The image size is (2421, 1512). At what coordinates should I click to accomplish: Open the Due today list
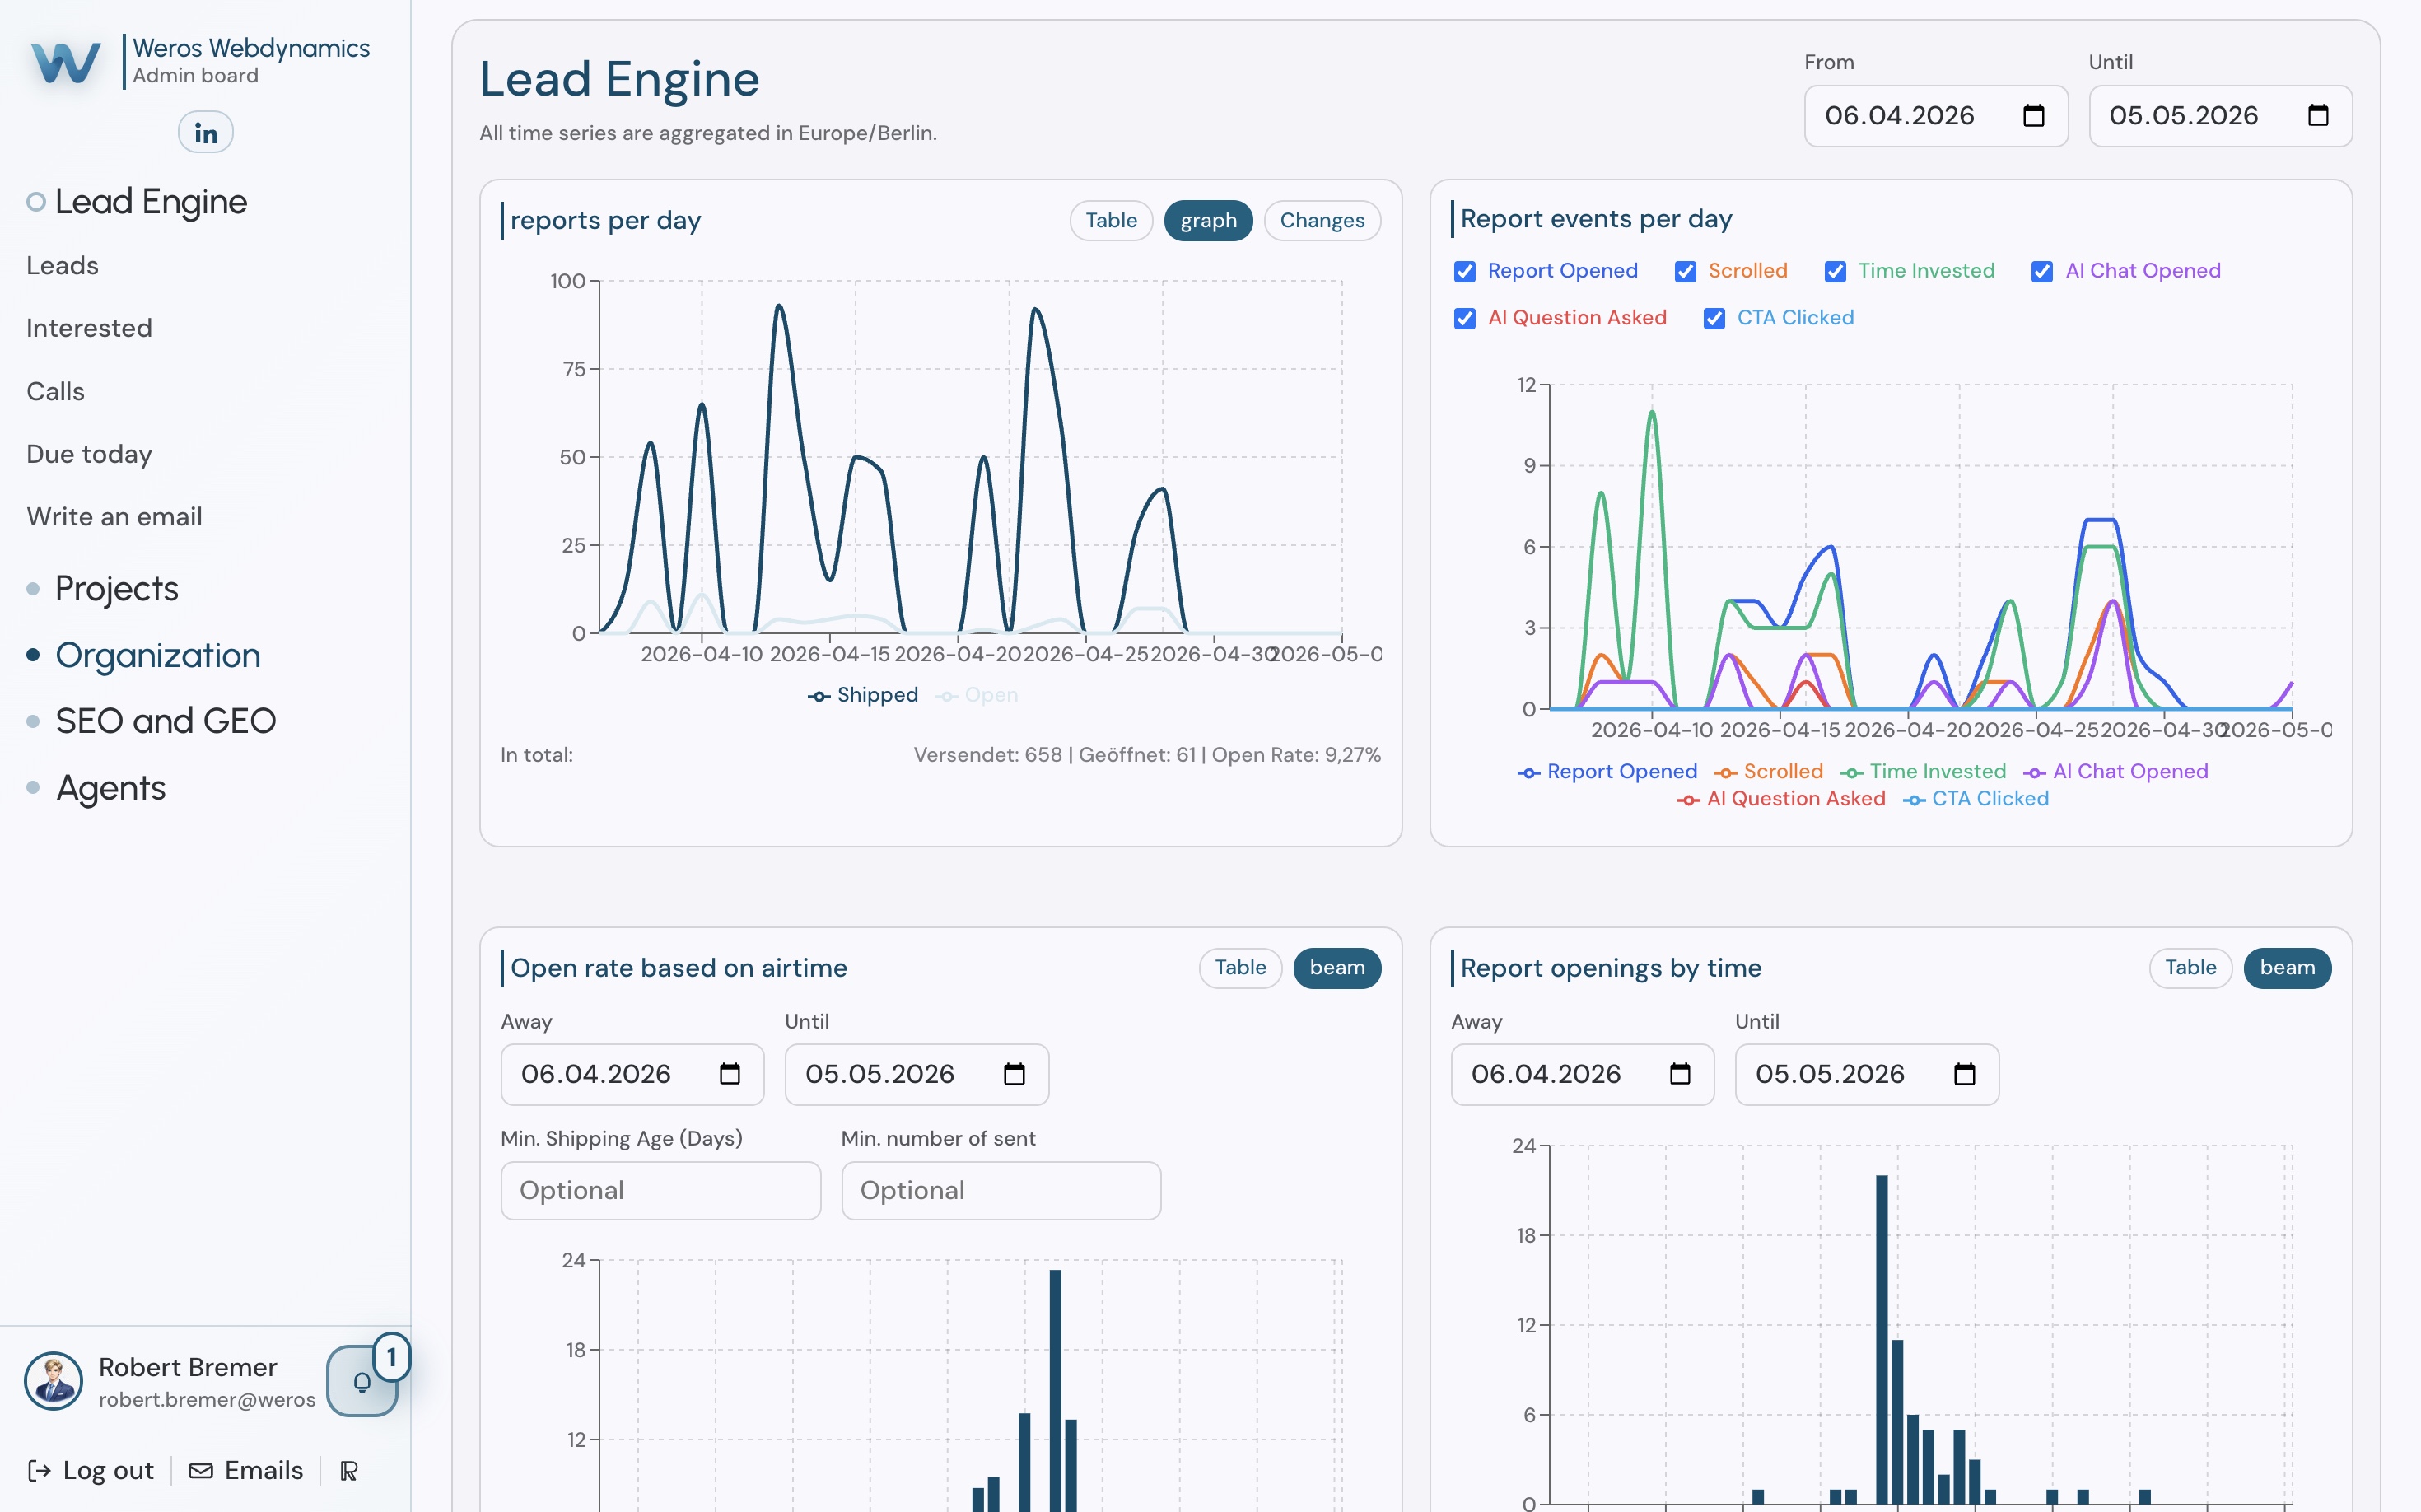(89, 454)
